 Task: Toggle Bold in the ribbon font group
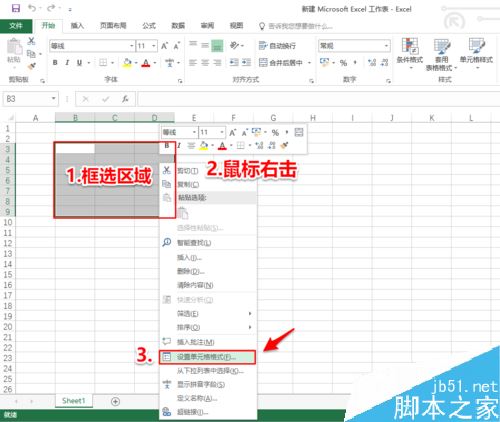click(55, 62)
